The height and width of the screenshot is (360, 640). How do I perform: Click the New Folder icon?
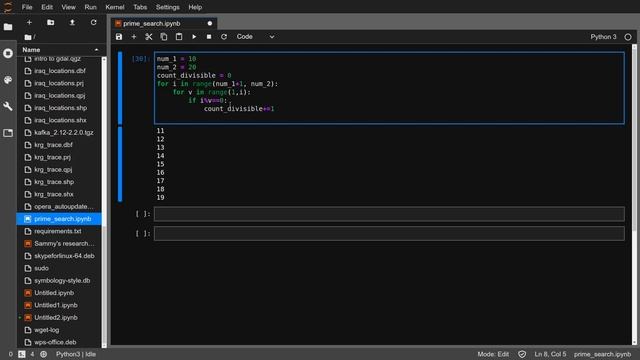51,23
